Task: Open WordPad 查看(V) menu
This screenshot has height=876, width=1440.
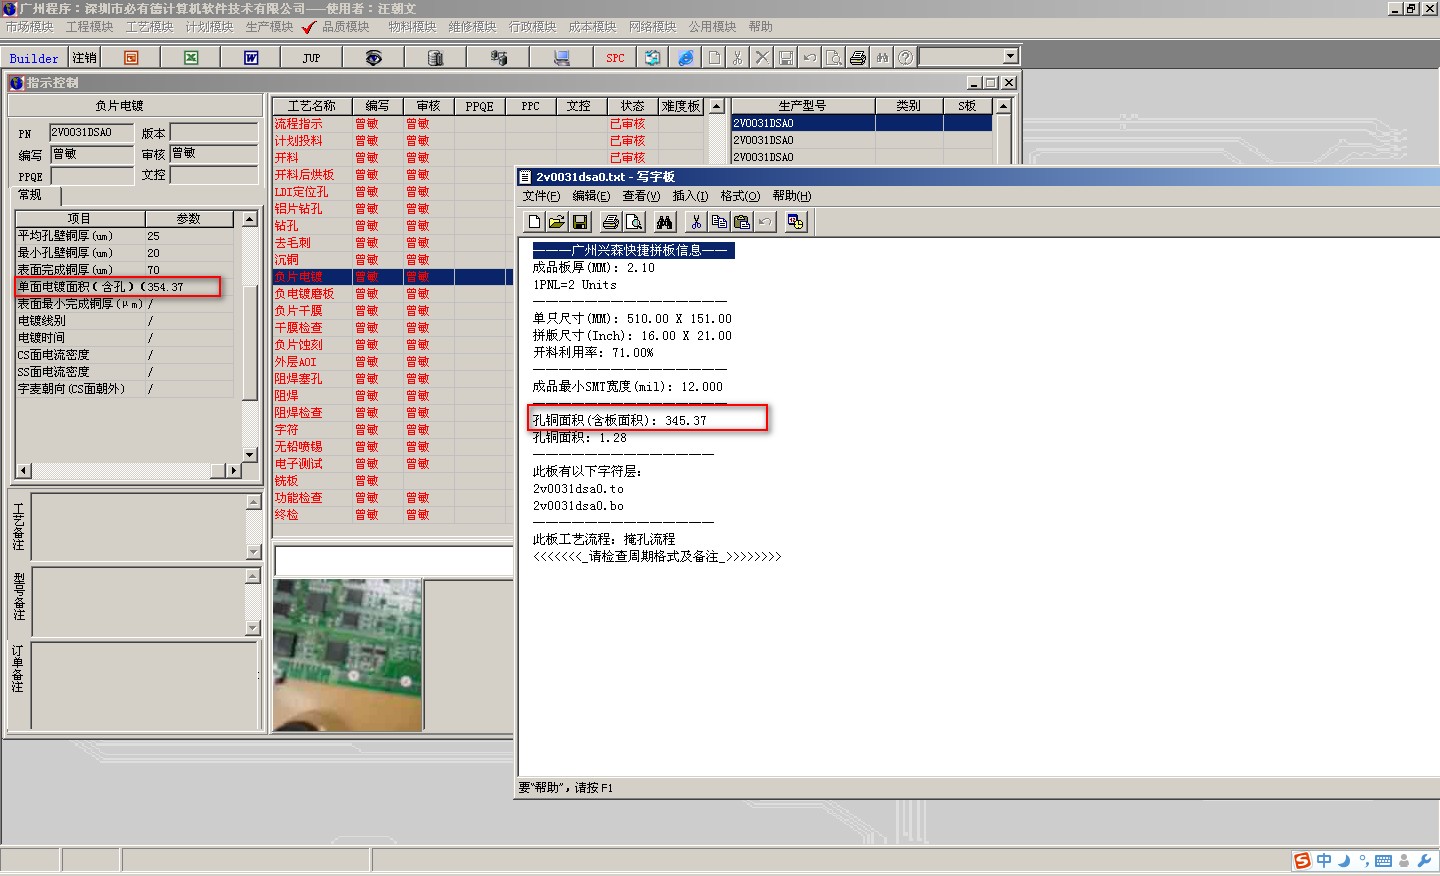Action: click(x=641, y=196)
